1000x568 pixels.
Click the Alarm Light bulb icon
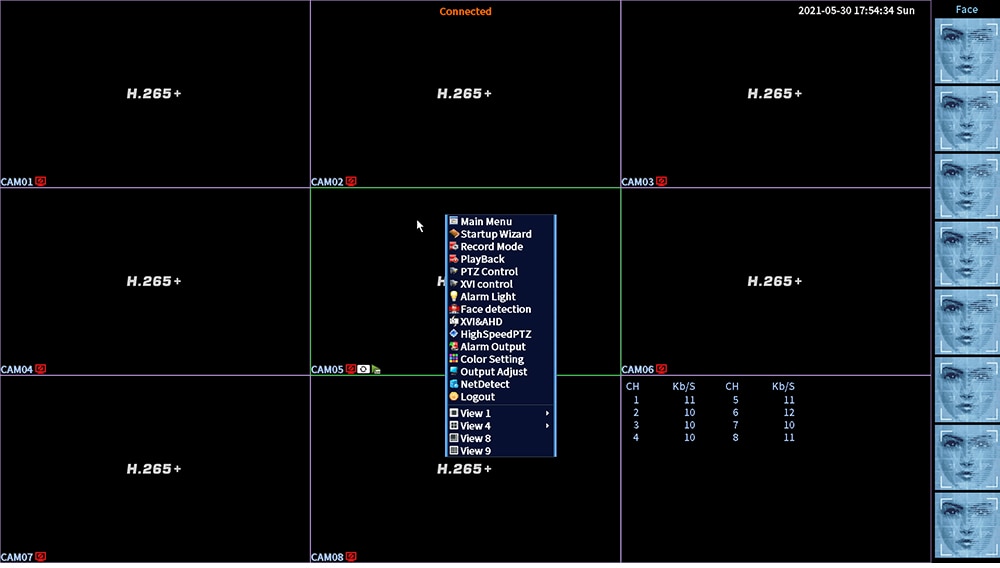coord(453,296)
